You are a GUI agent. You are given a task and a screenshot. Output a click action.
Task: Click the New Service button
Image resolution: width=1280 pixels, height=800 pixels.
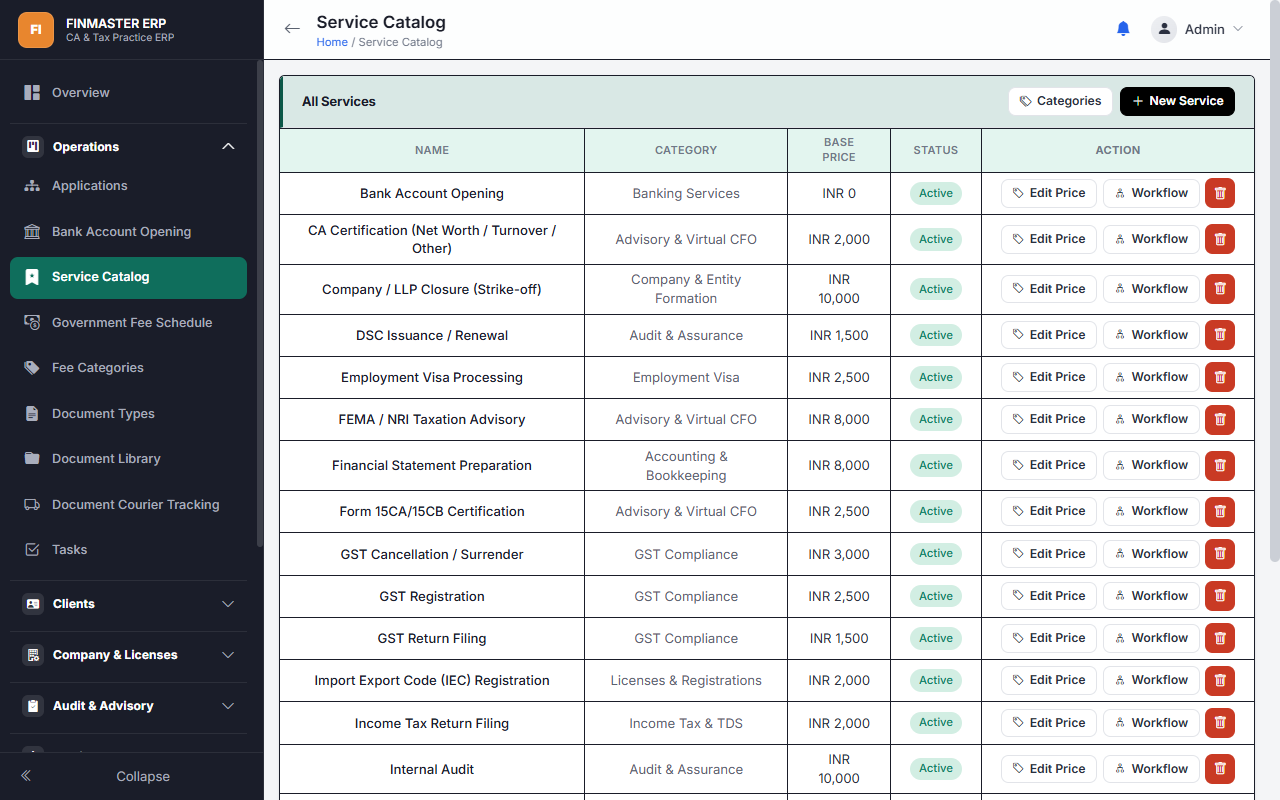click(x=1177, y=101)
